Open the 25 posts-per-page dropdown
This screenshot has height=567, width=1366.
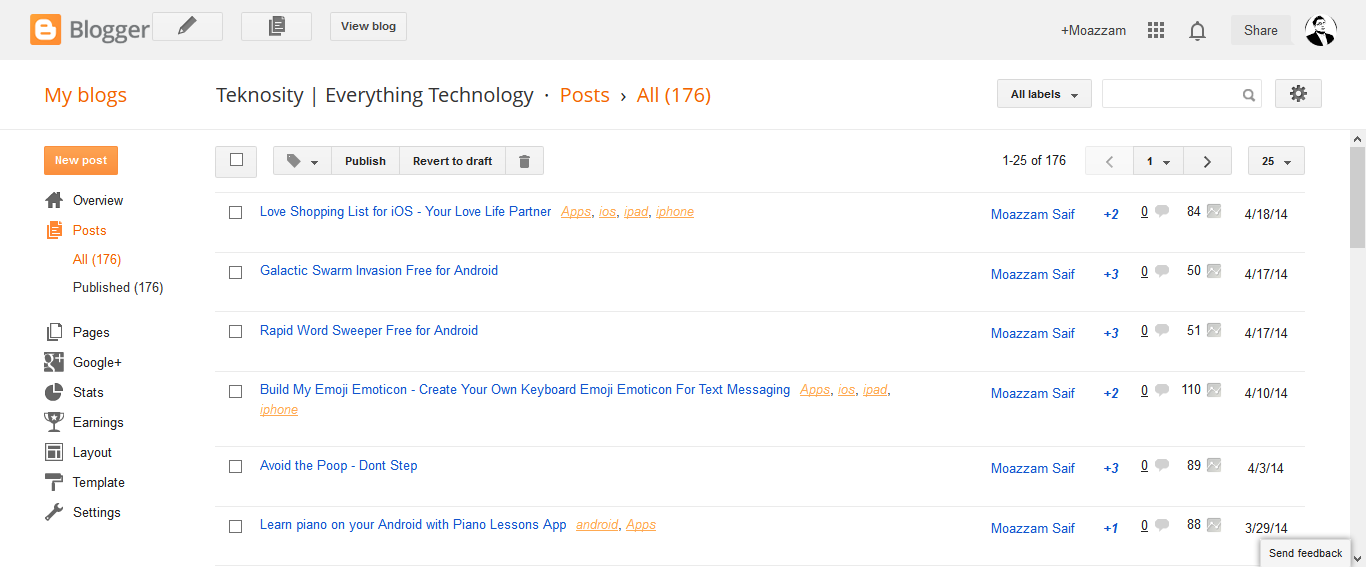click(1276, 161)
